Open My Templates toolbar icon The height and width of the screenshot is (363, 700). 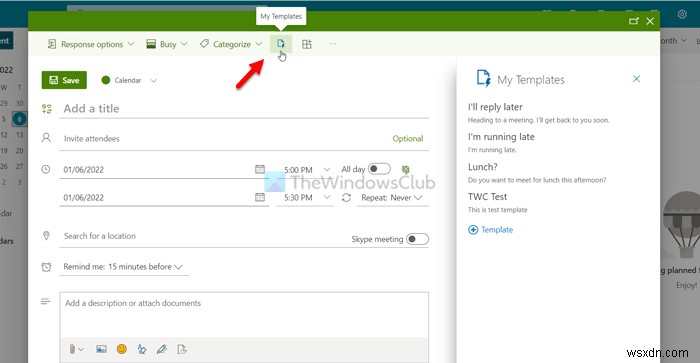coord(281,44)
